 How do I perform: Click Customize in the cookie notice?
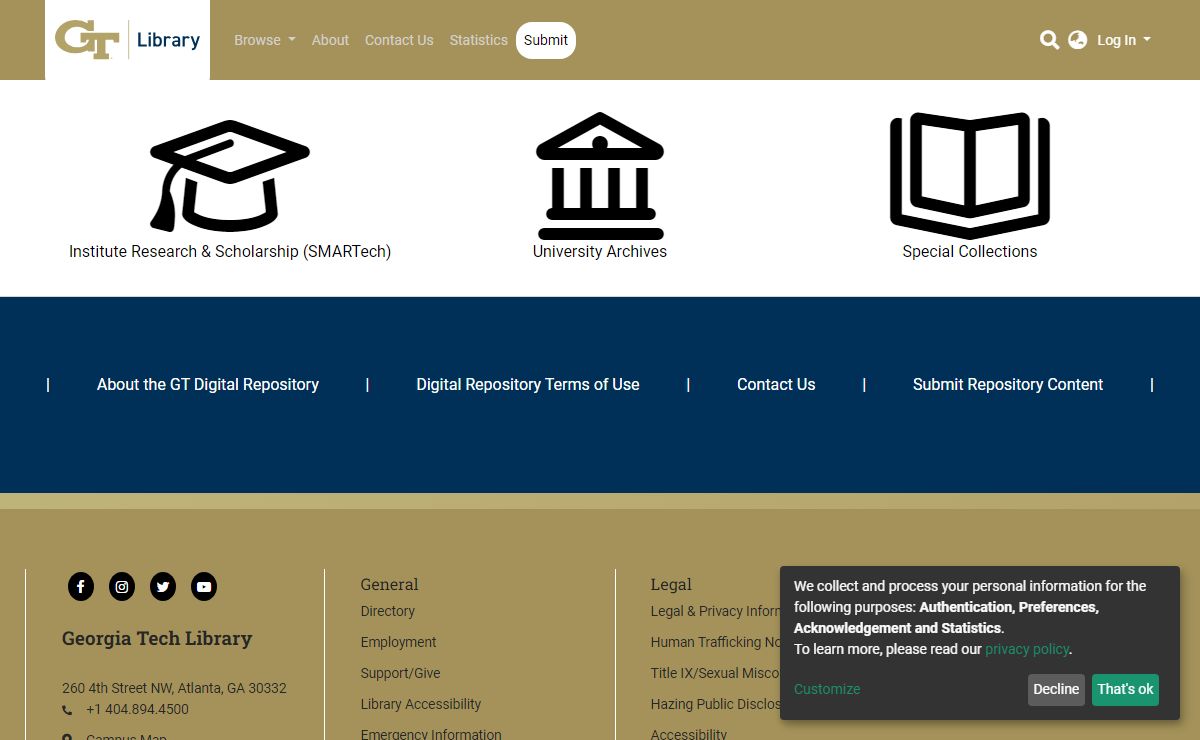[x=827, y=689]
